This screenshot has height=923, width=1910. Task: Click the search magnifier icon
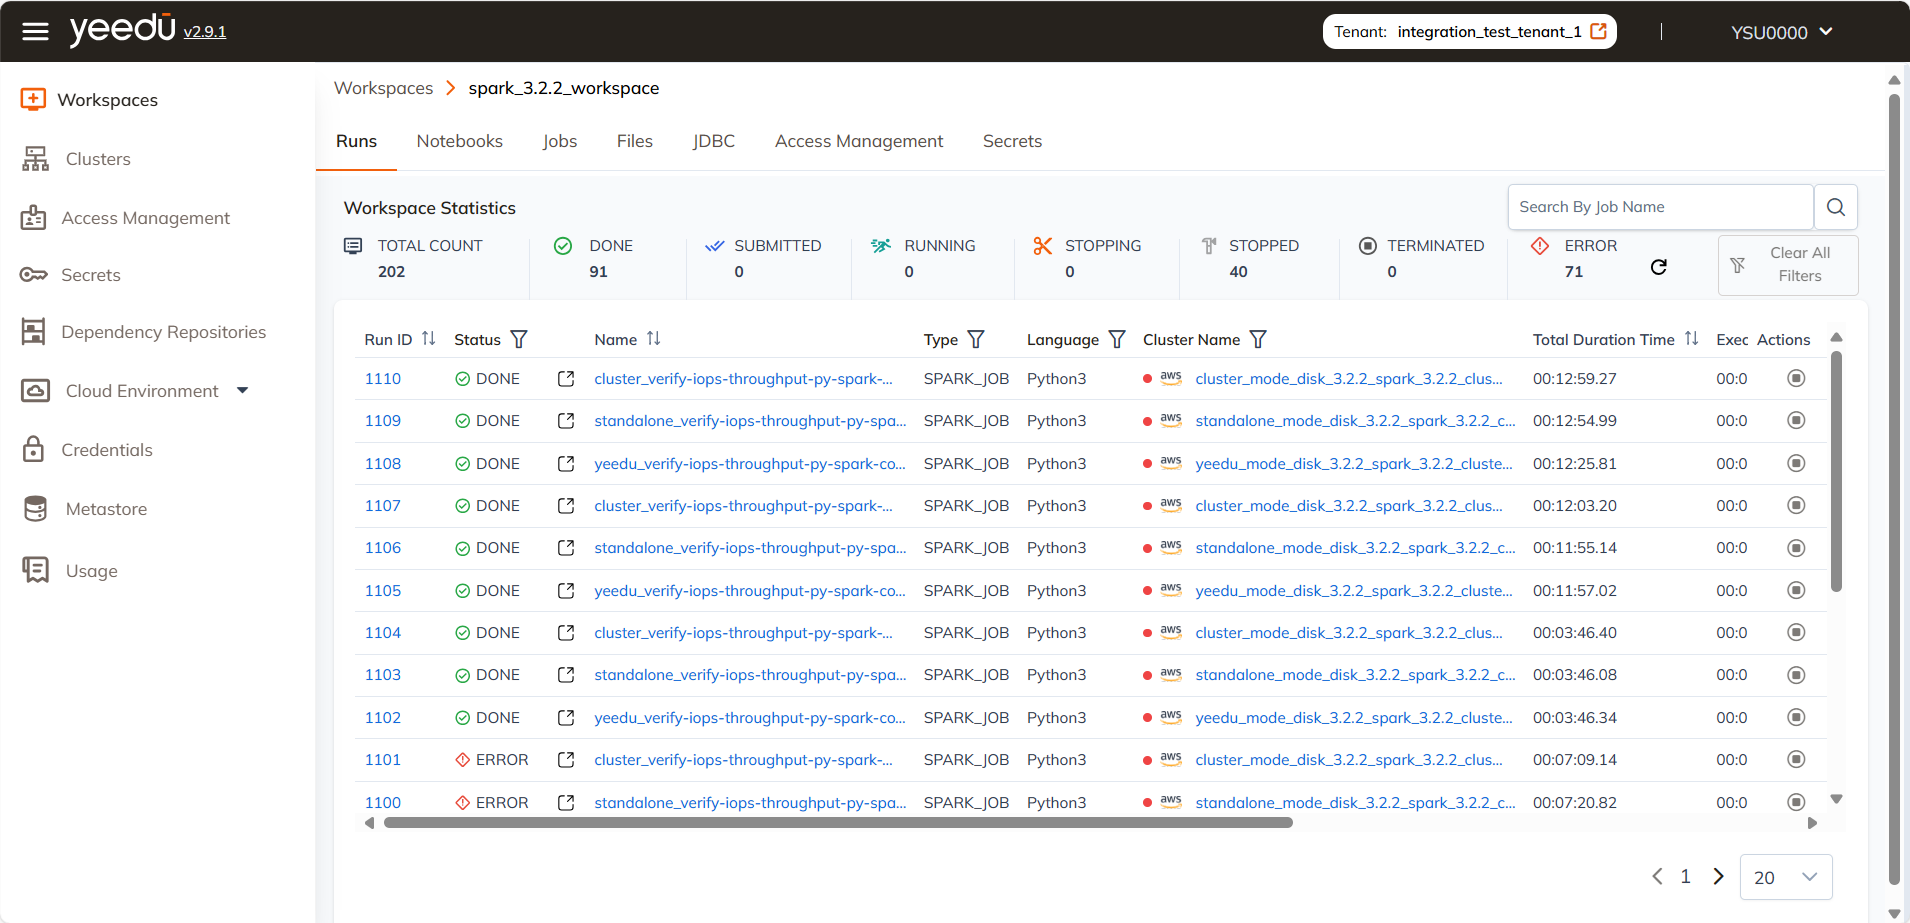[x=1836, y=206]
